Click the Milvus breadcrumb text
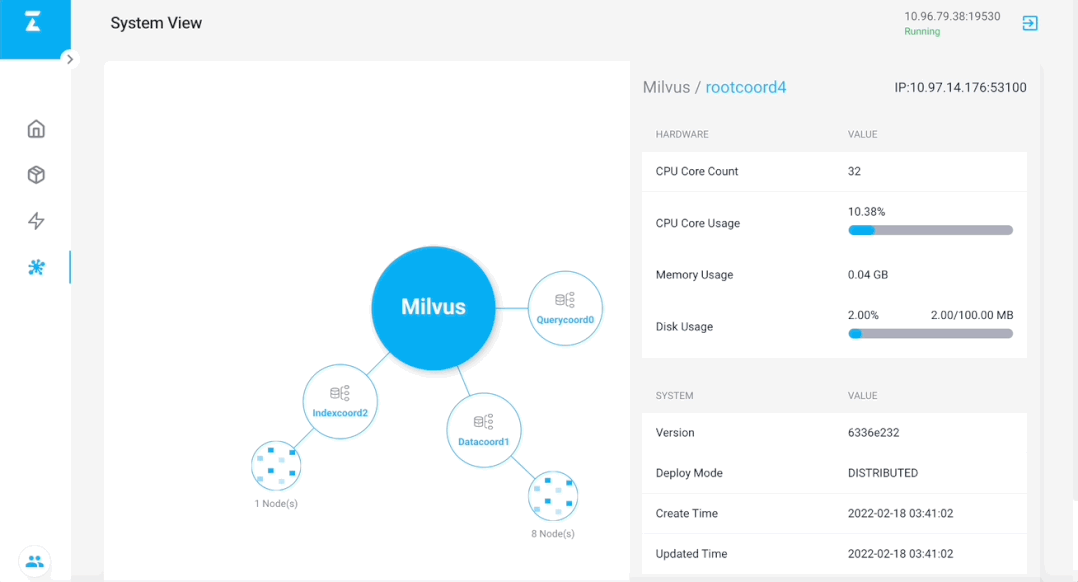 [x=666, y=87]
